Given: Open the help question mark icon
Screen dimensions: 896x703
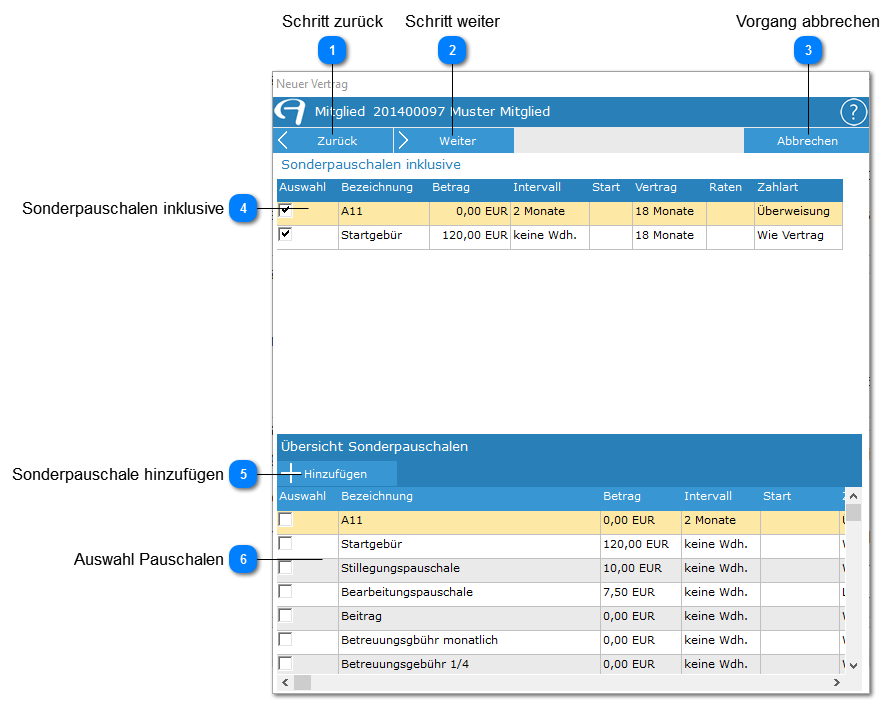Looking at the screenshot, I should [x=853, y=112].
